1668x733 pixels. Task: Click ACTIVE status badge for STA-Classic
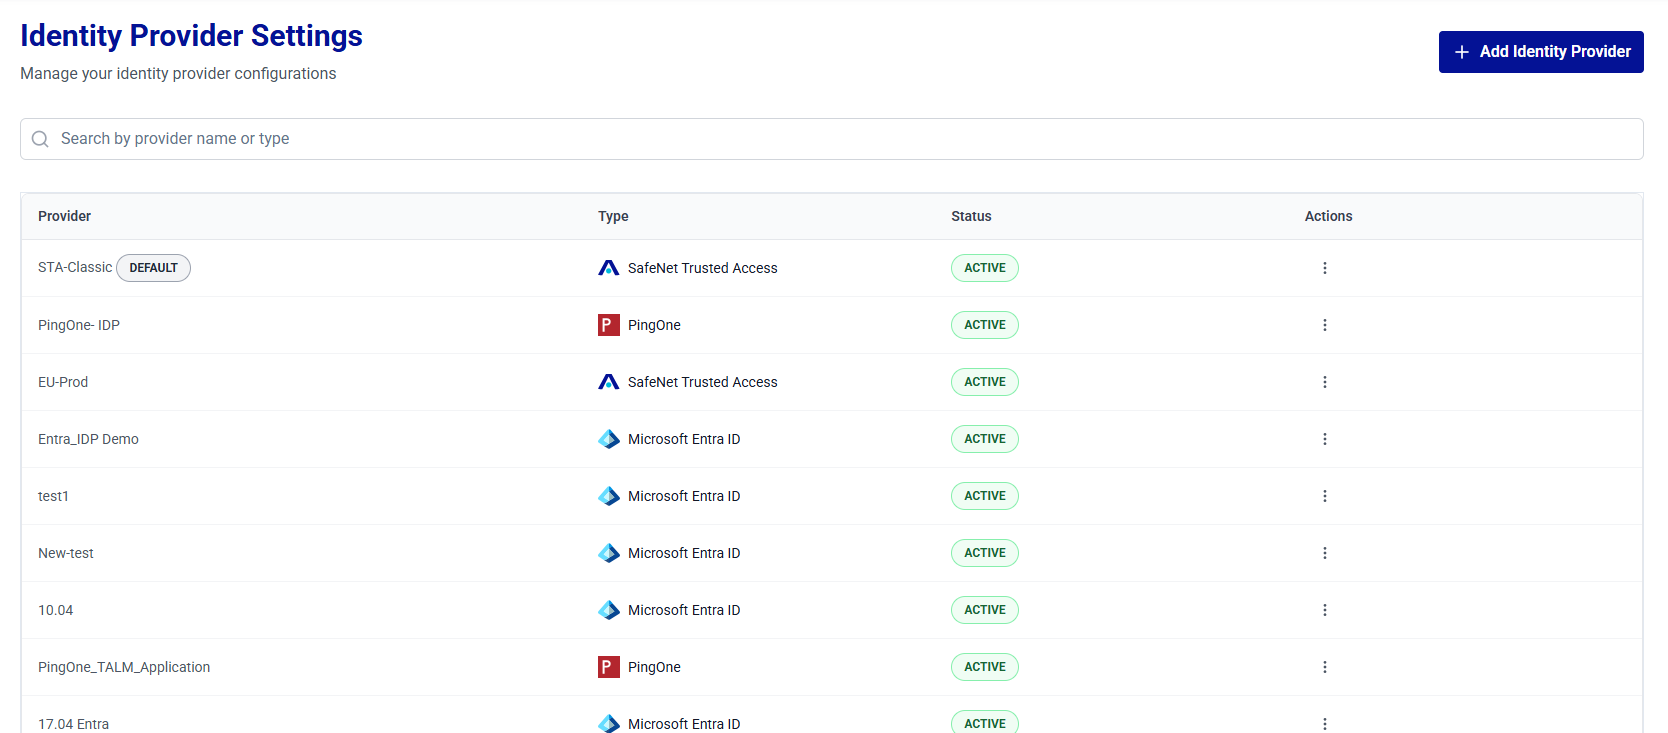pos(985,268)
